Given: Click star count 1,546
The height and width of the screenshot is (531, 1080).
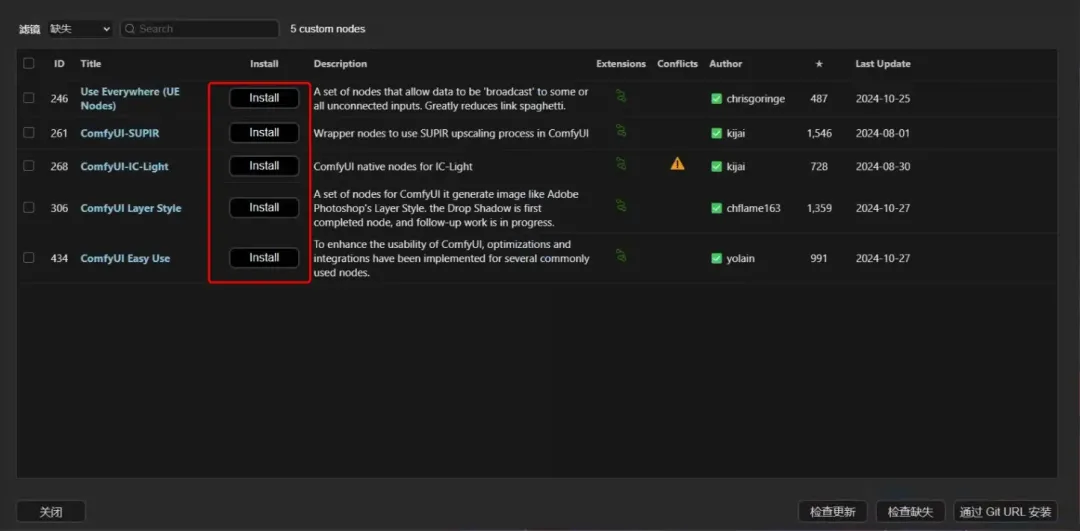Looking at the screenshot, I should tap(819, 133).
